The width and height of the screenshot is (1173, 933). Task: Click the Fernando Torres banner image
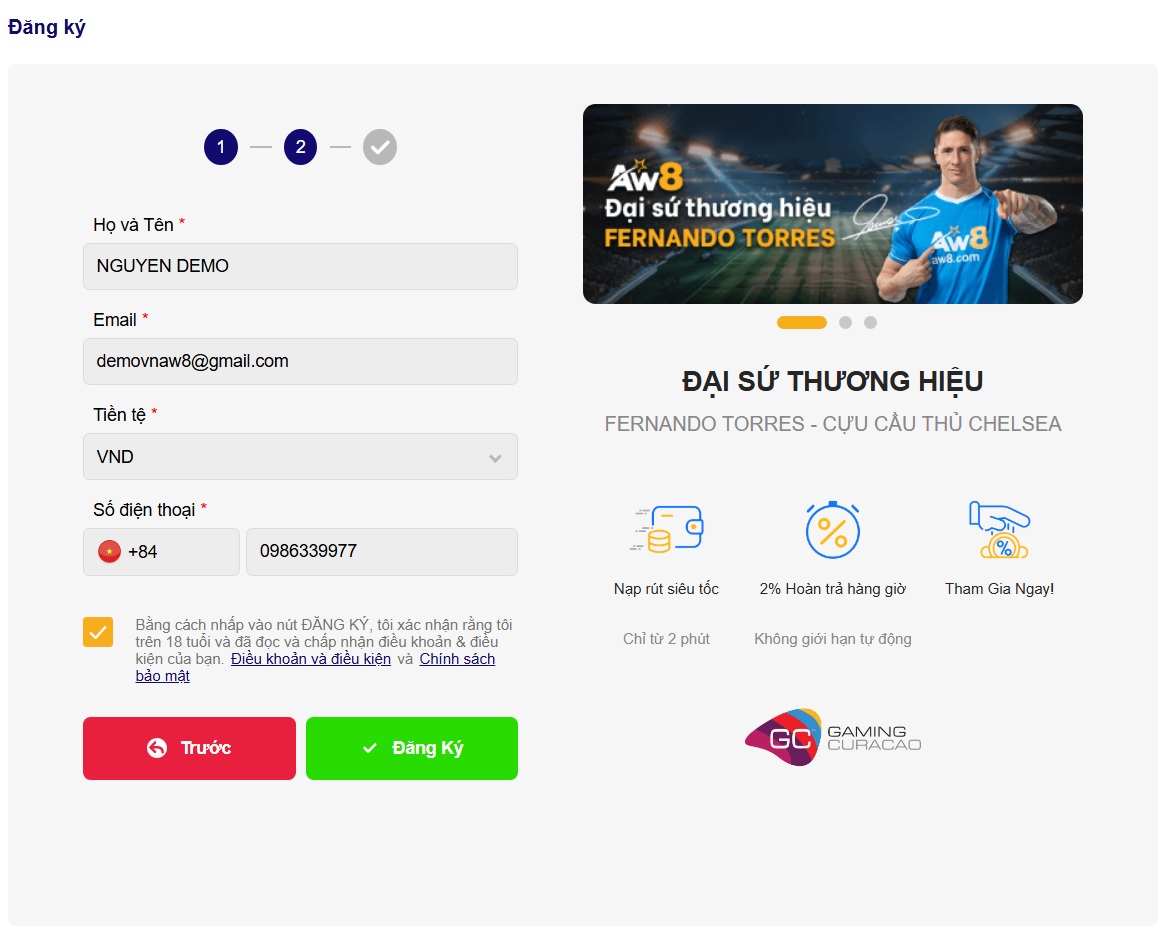(x=833, y=204)
